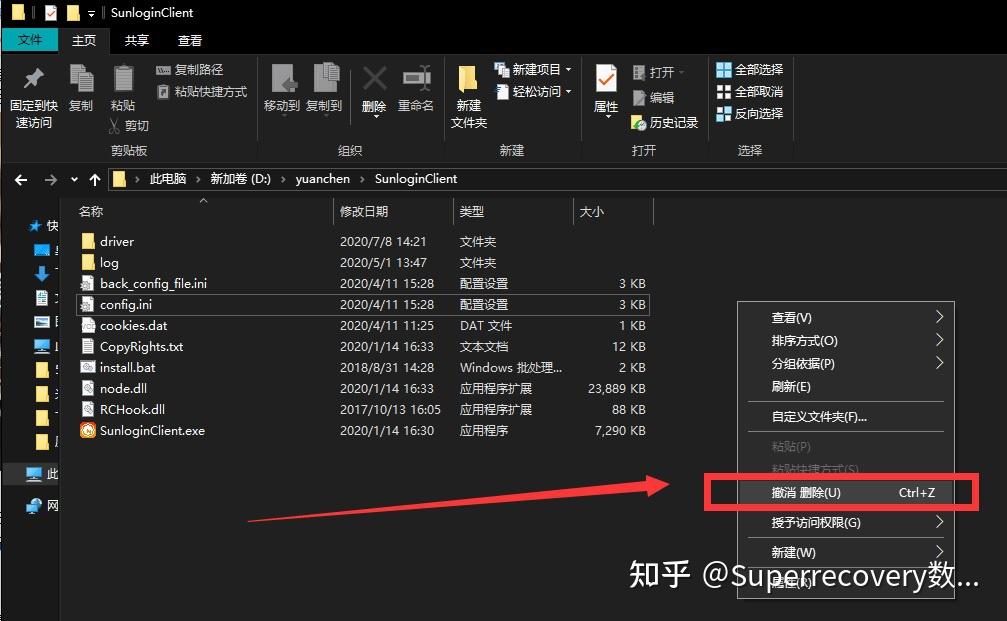Switch to the Home (主页) tab
This screenshot has height=621, width=1007.
(x=83, y=40)
